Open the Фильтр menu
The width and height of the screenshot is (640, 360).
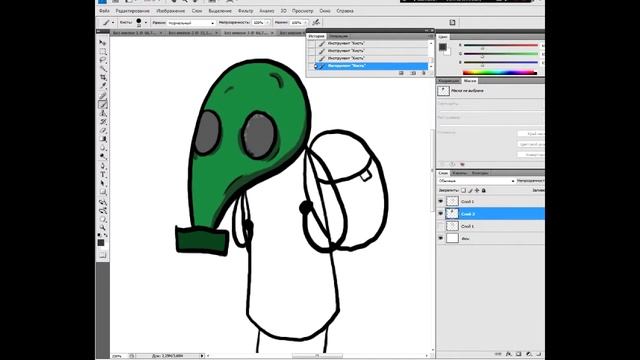point(245,11)
